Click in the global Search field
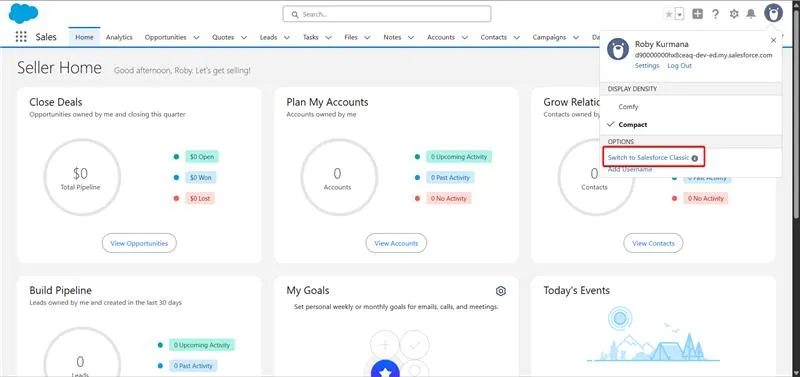This screenshot has height=377, width=800. (x=387, y=14)
